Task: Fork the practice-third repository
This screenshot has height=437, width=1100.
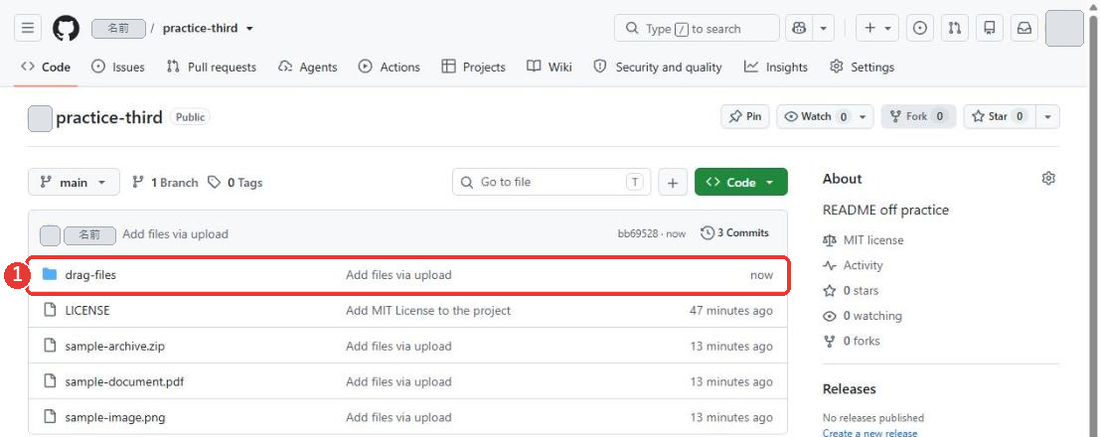Action: tap(918, 116)
